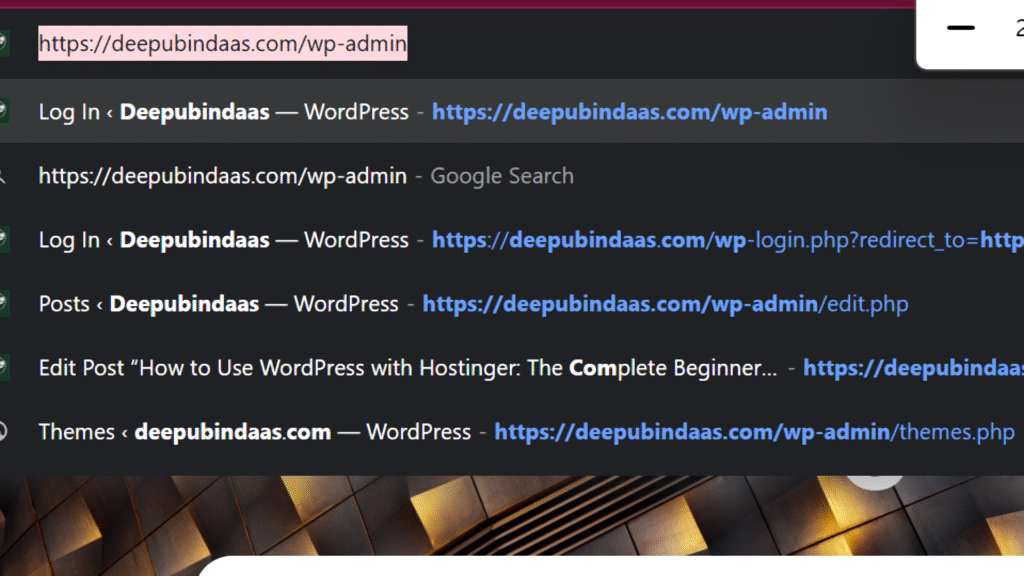Click the blue deepubindaas.com/wp-admin URL in first suggestion
The height and width of the screenshot is (576, 1024).
(629, 112)
